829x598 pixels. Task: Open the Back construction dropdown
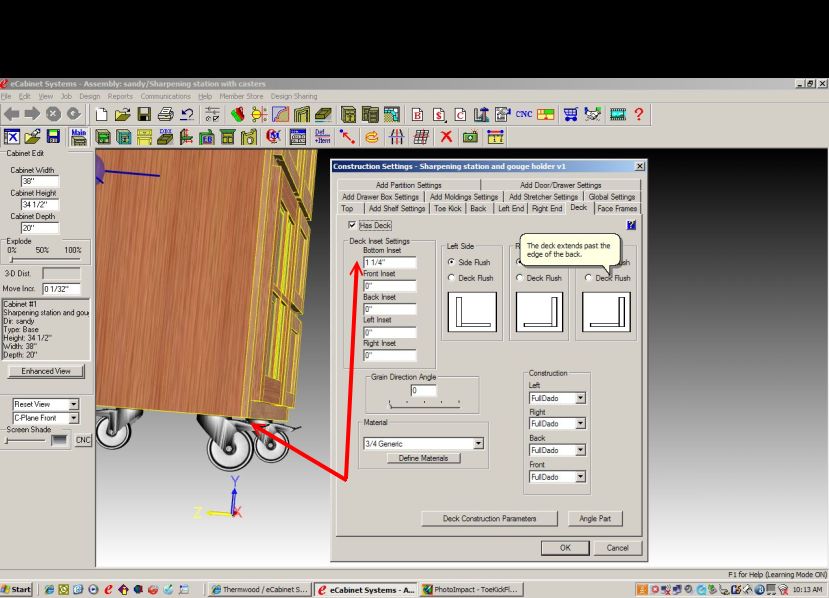click(x=581, y=450)
